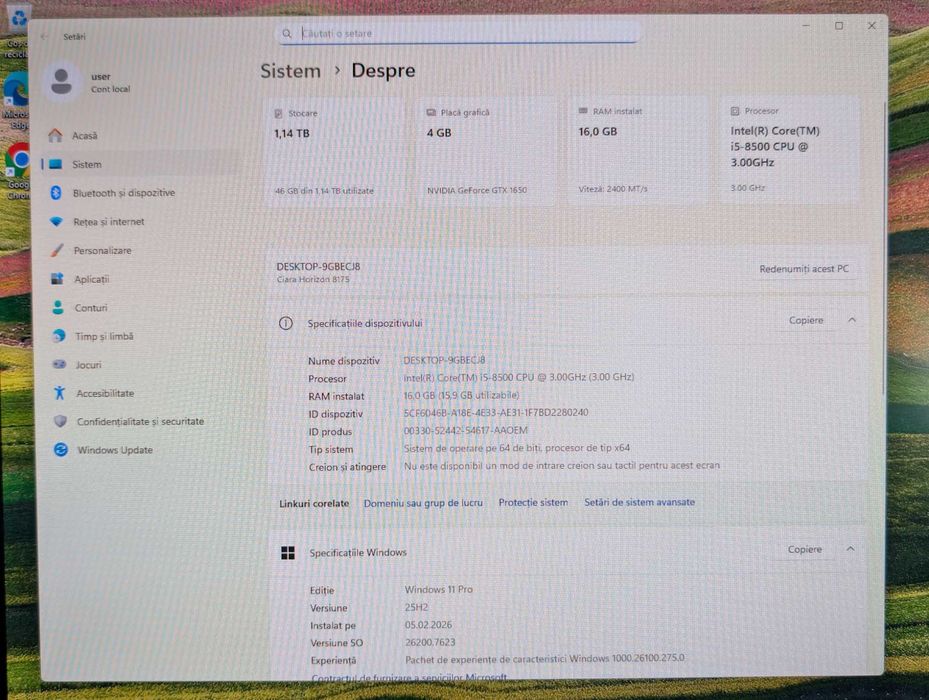
Task: Click the 16,0 GB (15,9 GB utilizabile) text
Action: (x=461, y=395)
